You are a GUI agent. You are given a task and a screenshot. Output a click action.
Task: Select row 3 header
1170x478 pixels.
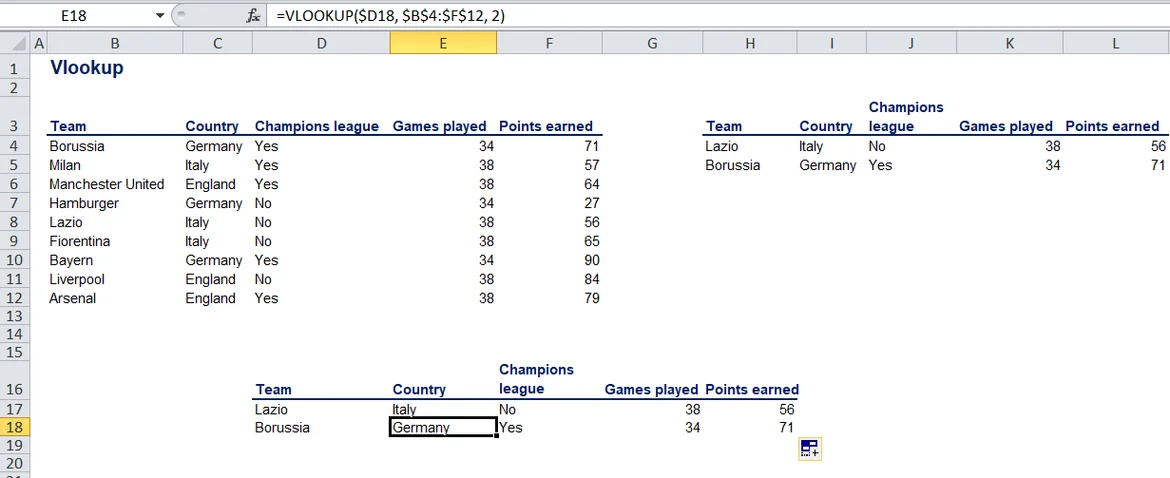(x=14, y=126)
